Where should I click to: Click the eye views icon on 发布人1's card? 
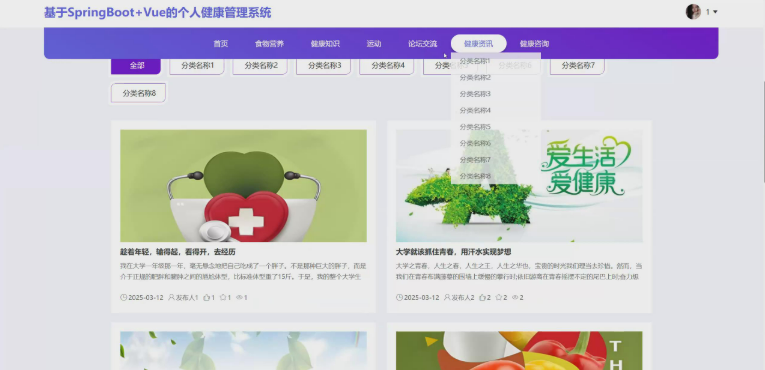coord(240,297)
